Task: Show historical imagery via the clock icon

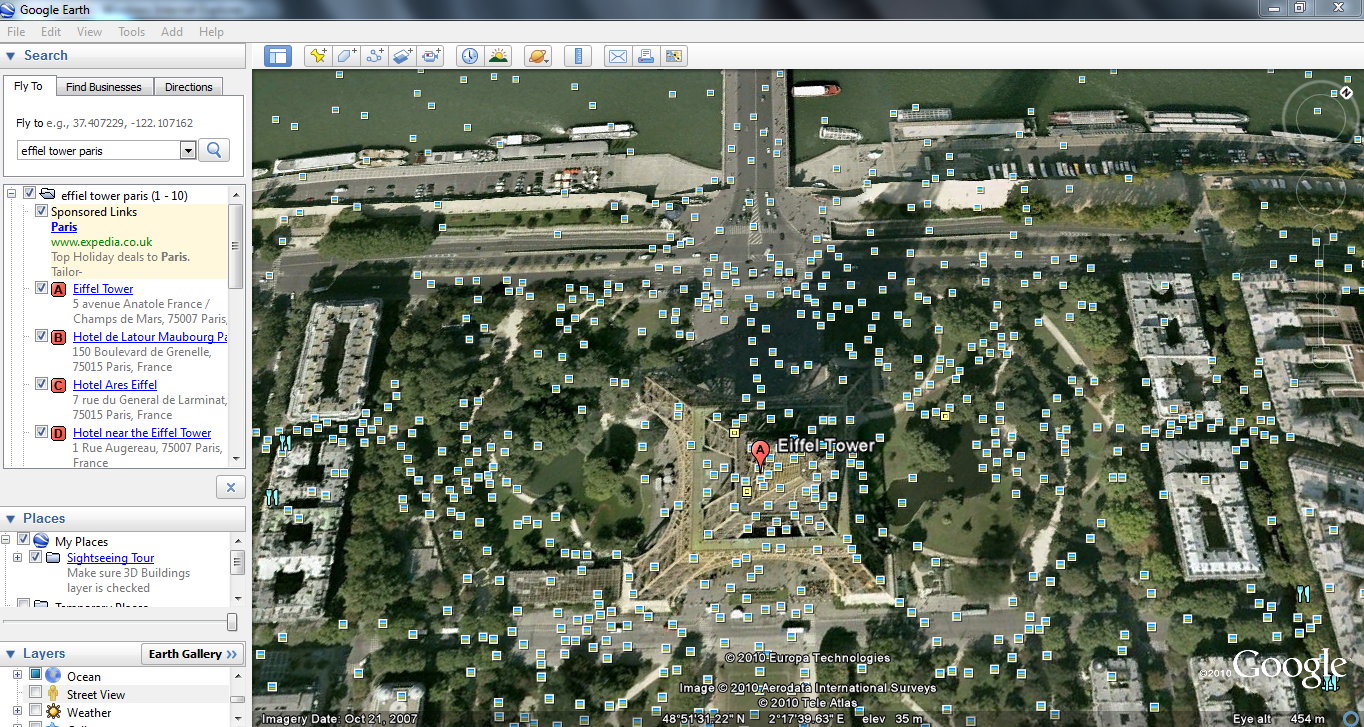Action: click(x=469, y=56)
